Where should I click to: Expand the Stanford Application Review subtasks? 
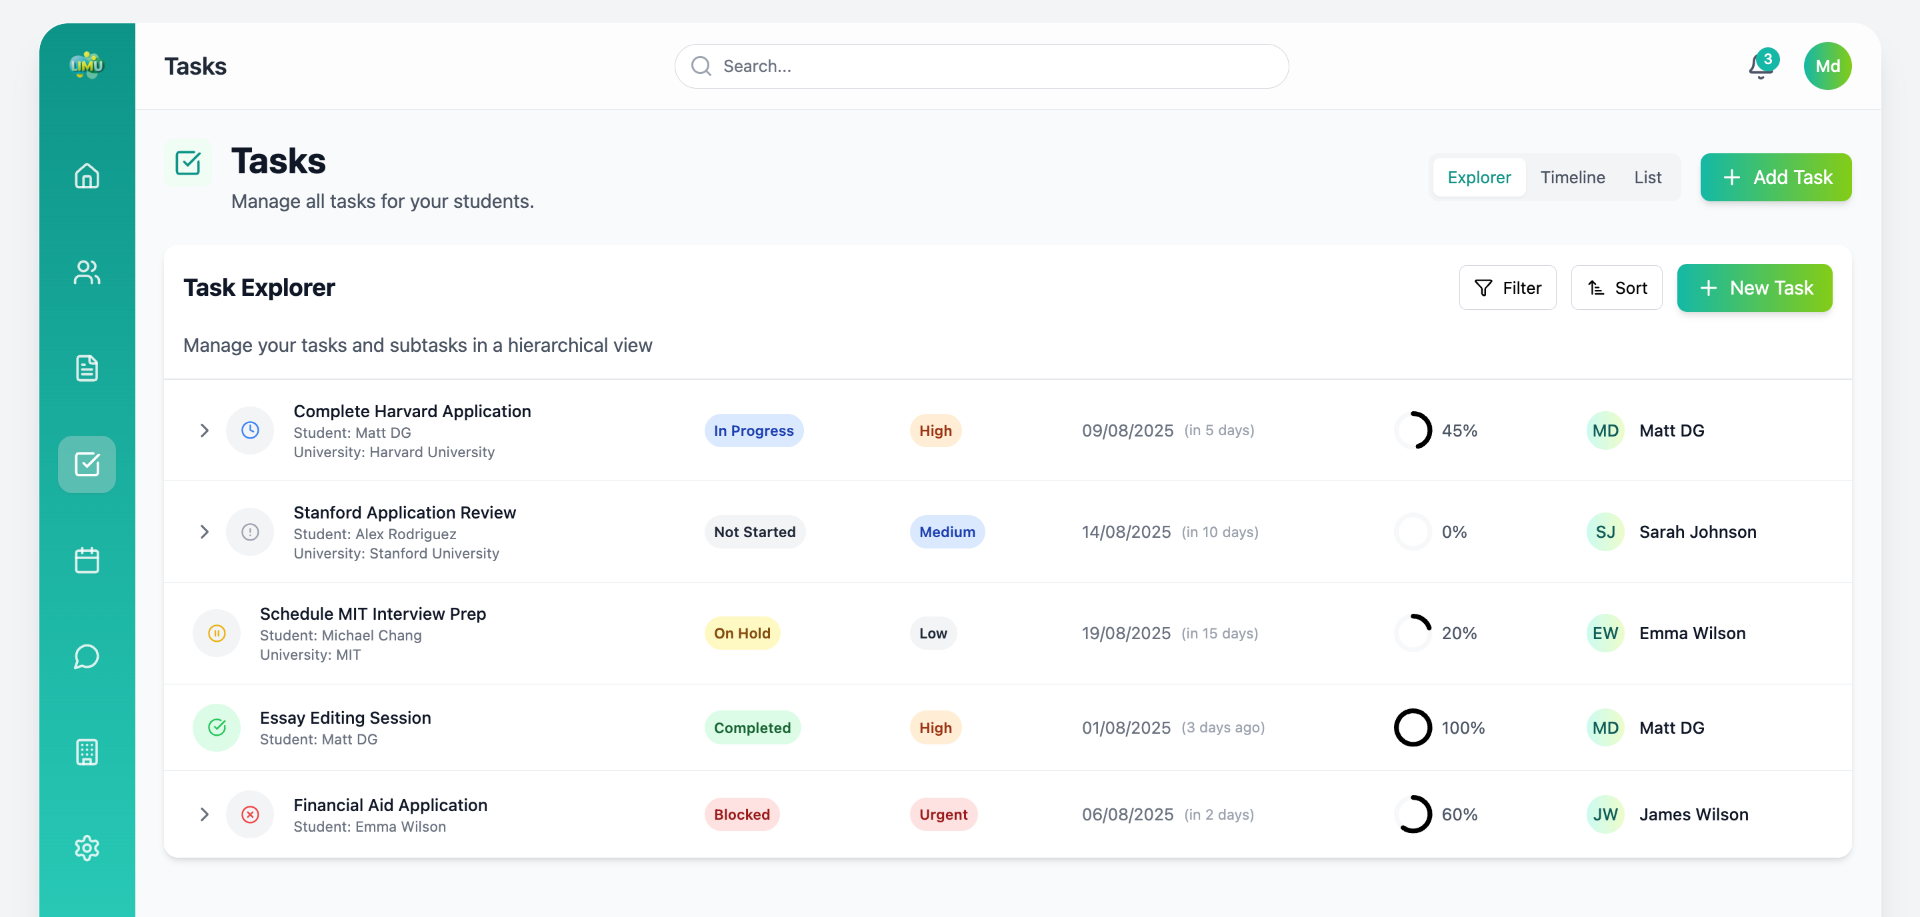pyautogui.click(x=204, y=532)
